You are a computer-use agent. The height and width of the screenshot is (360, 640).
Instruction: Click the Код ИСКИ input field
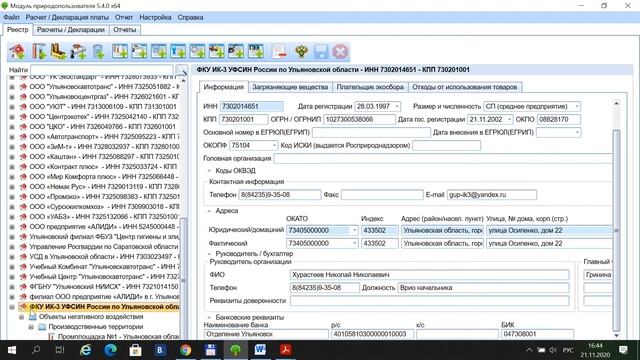tap(446, 146)
